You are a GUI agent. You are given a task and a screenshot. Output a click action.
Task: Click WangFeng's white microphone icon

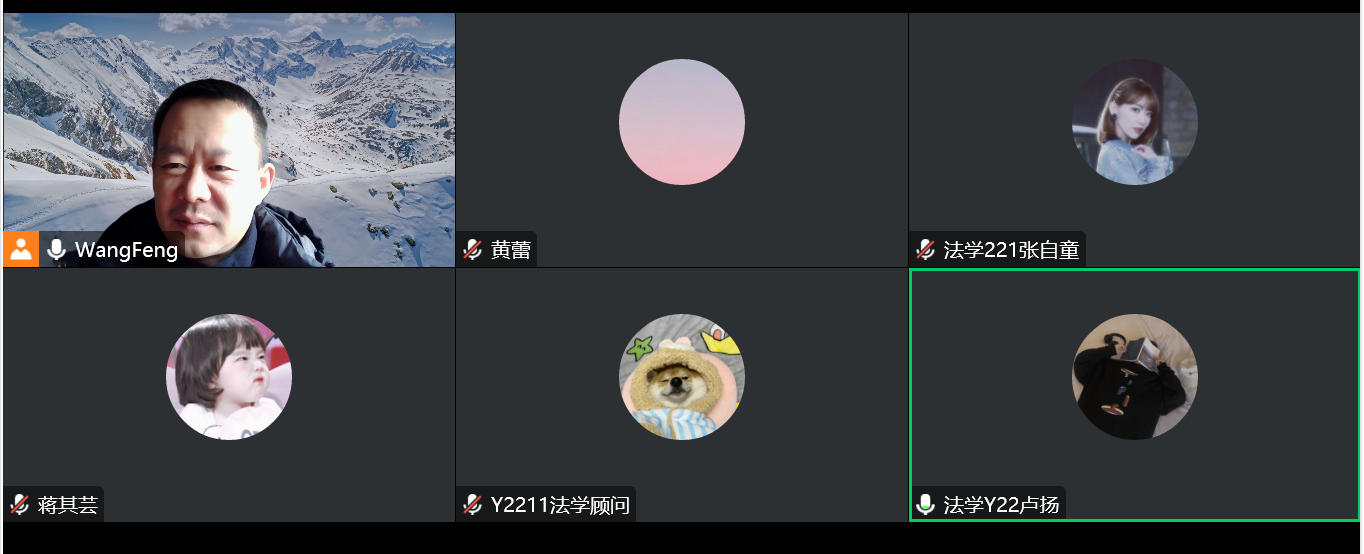coord(57,249)
